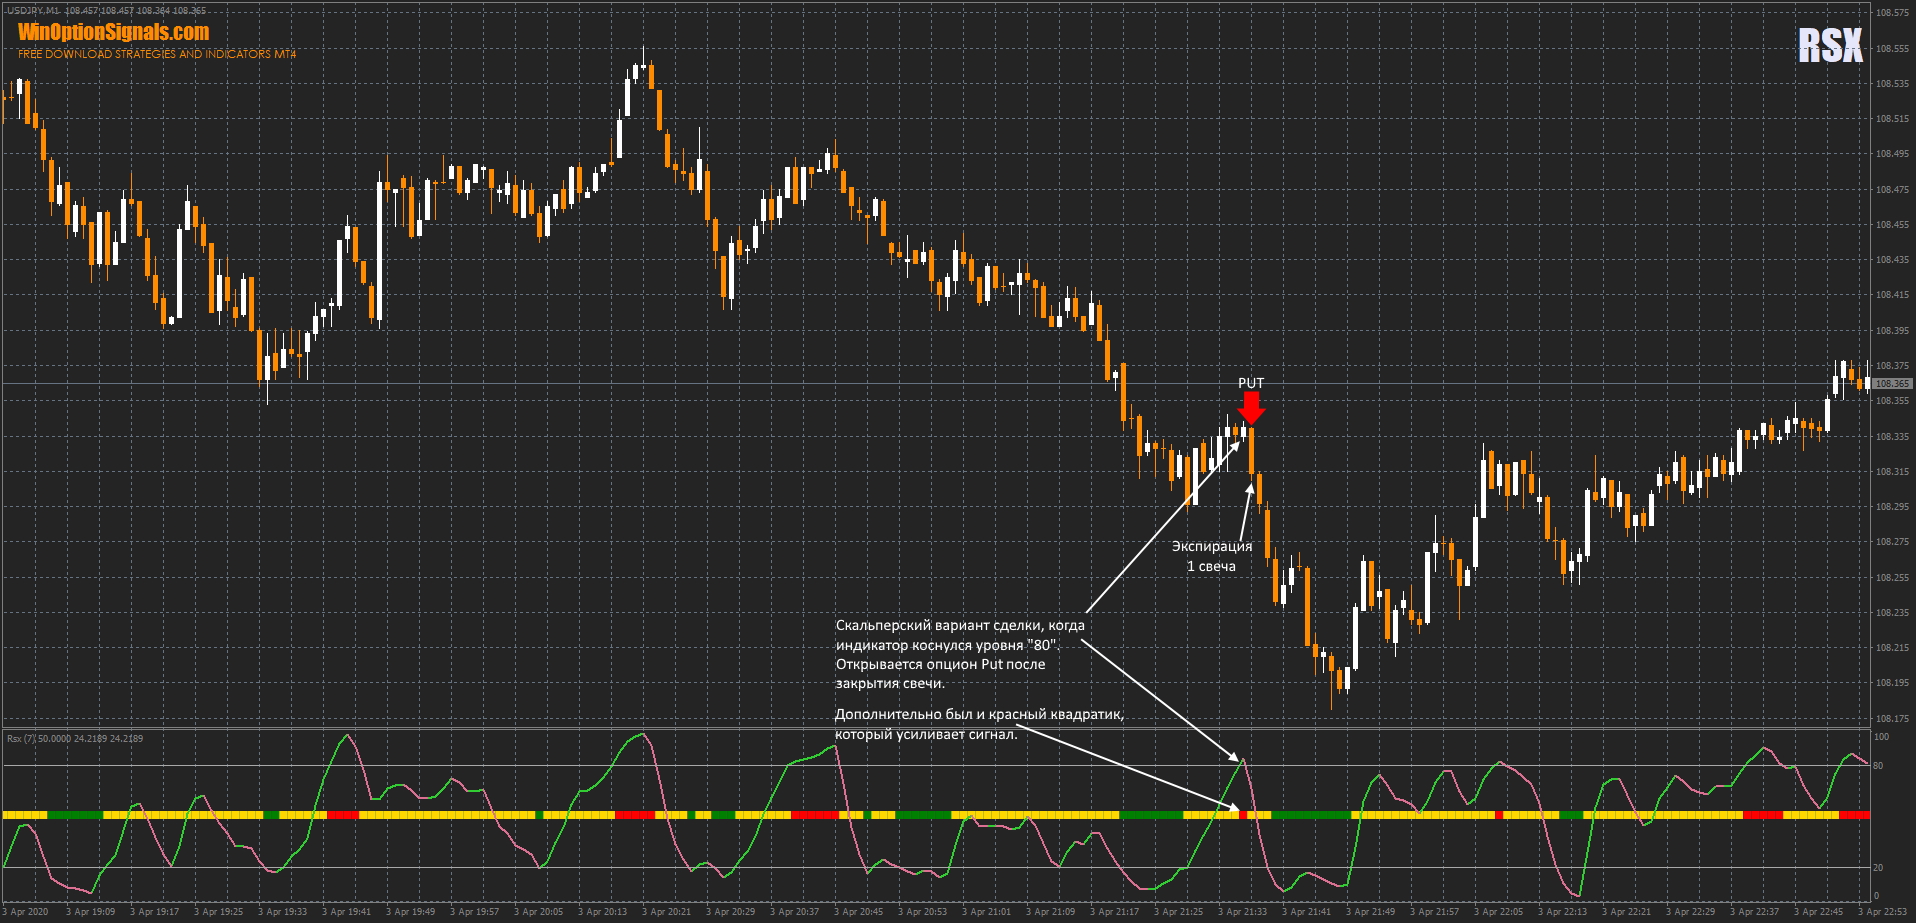The width and height of the screenshot is (1916, 923).
Task: Select the PUT text label above arrow
Action: pos(1251,383)
